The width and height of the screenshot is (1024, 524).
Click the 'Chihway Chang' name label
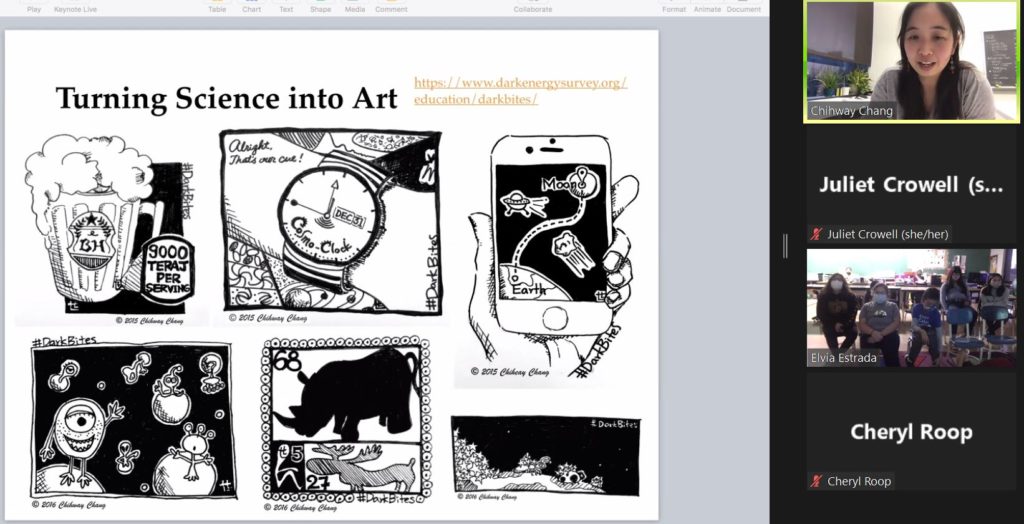point(852,111)
